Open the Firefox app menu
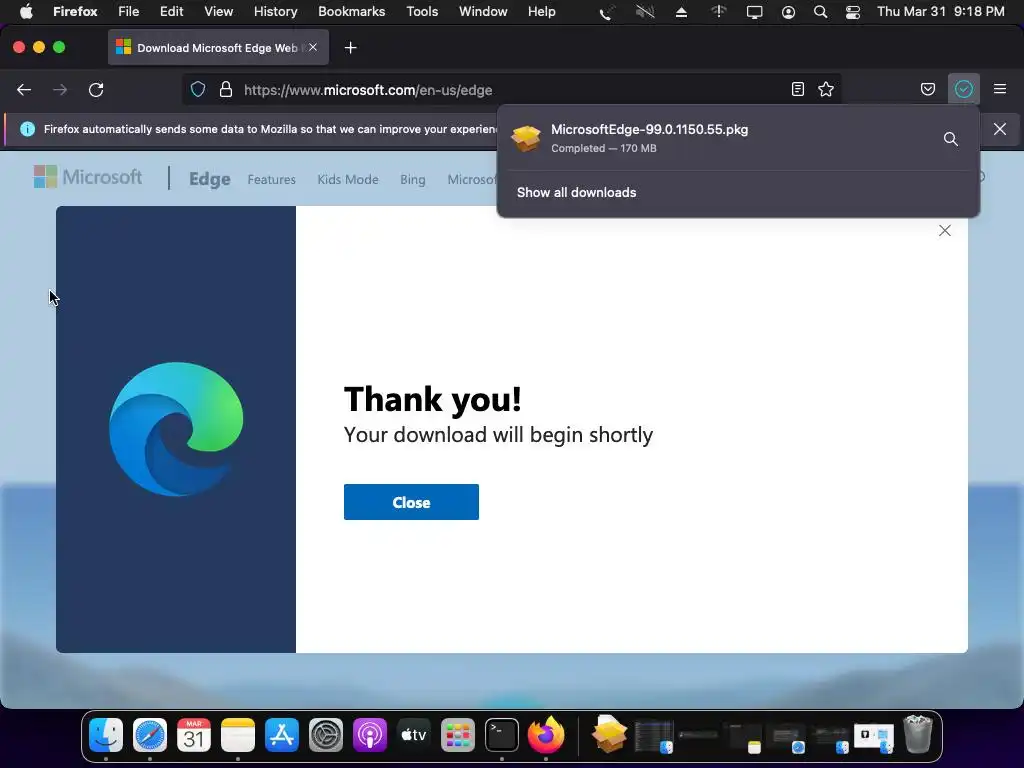Image resolution: width=1024 pixels, height=768 pixels. pyautogui.click(x=75, y=12)
